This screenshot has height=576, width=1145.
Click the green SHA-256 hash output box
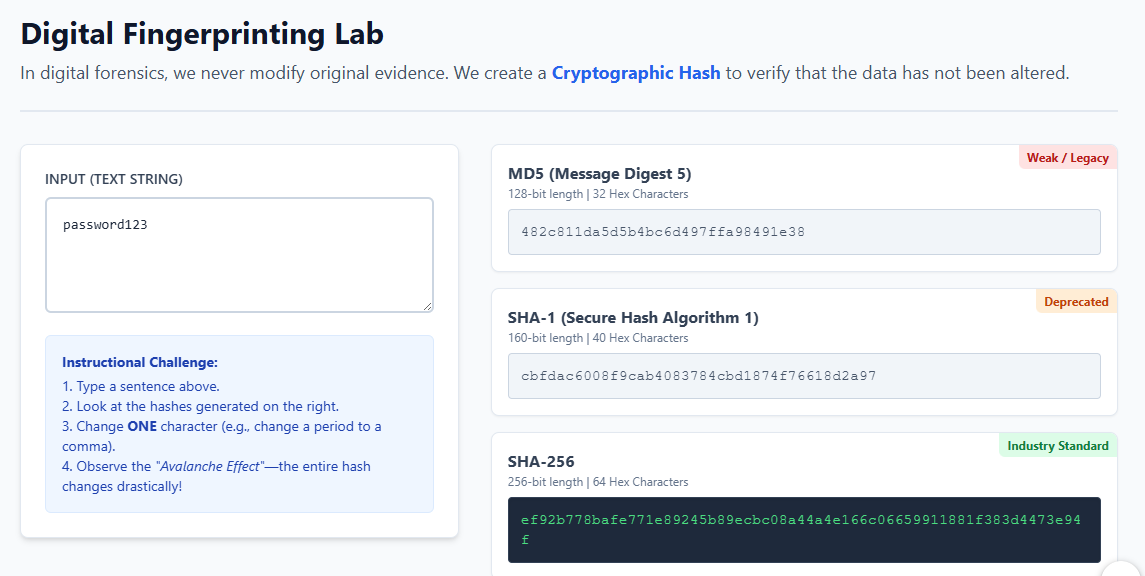click(804, 530)
